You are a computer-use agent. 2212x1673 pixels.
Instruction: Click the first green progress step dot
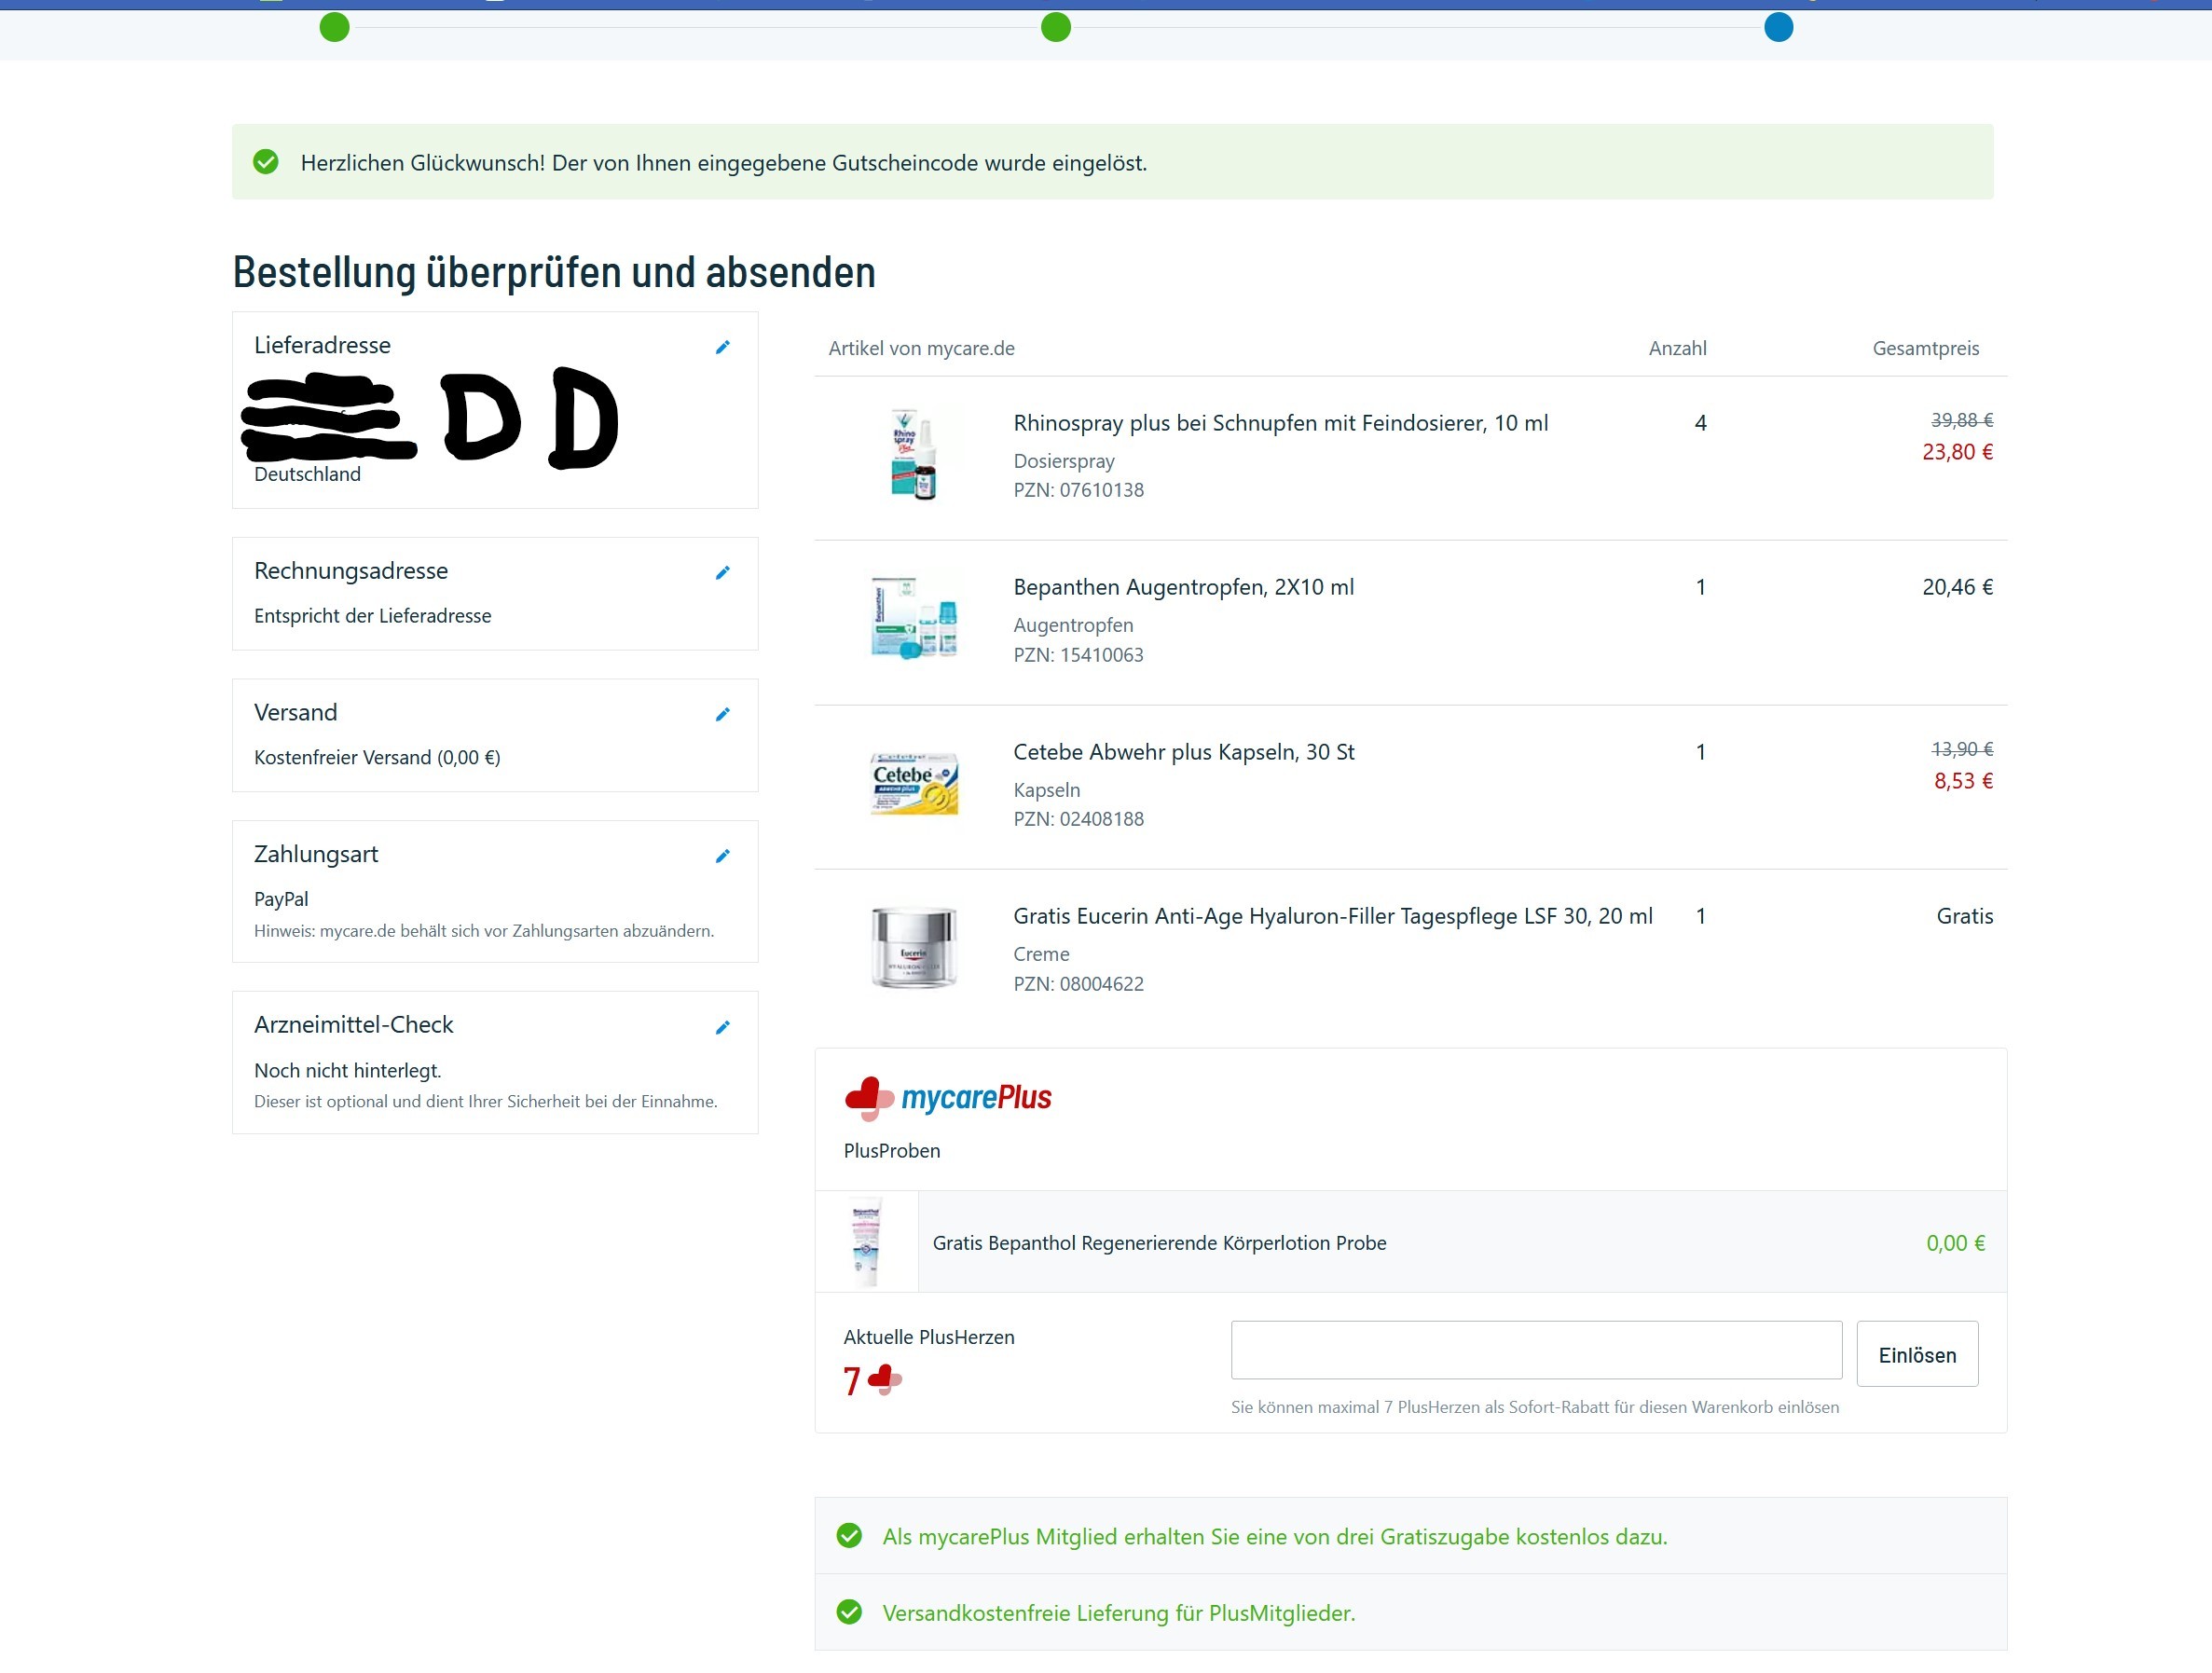tap(334, 28)
